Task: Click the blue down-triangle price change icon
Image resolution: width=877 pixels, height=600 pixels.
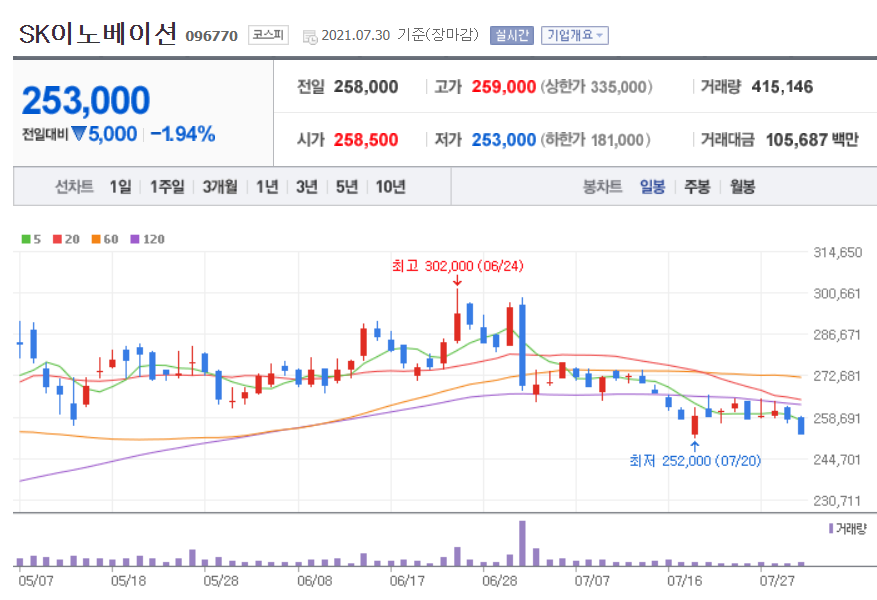Action: click(79, 134)
